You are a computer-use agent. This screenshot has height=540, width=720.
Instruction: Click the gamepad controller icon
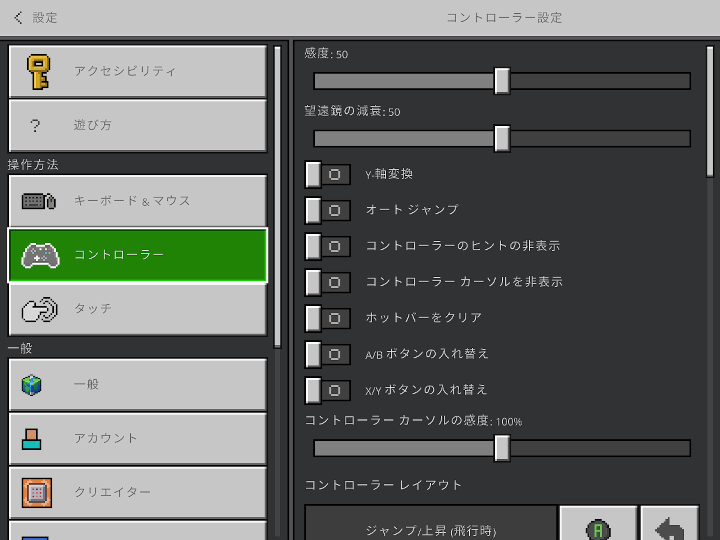40,255
